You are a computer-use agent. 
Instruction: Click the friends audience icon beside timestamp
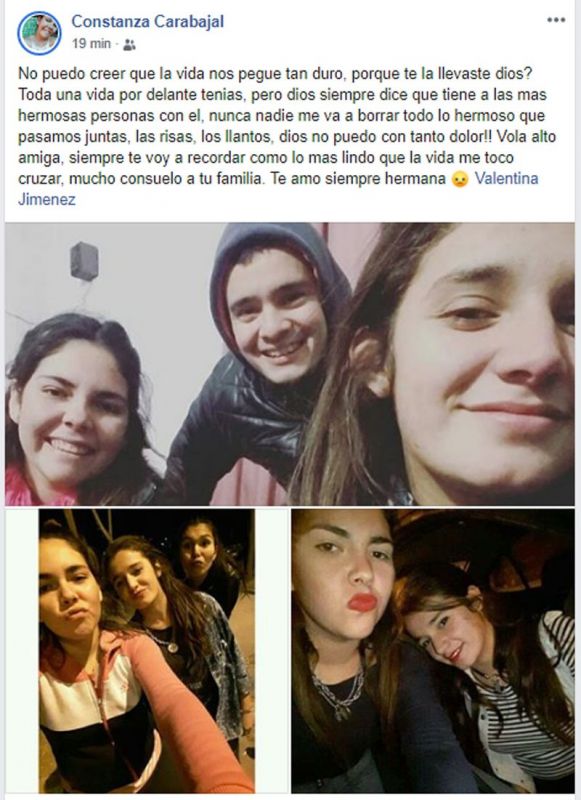129,45
